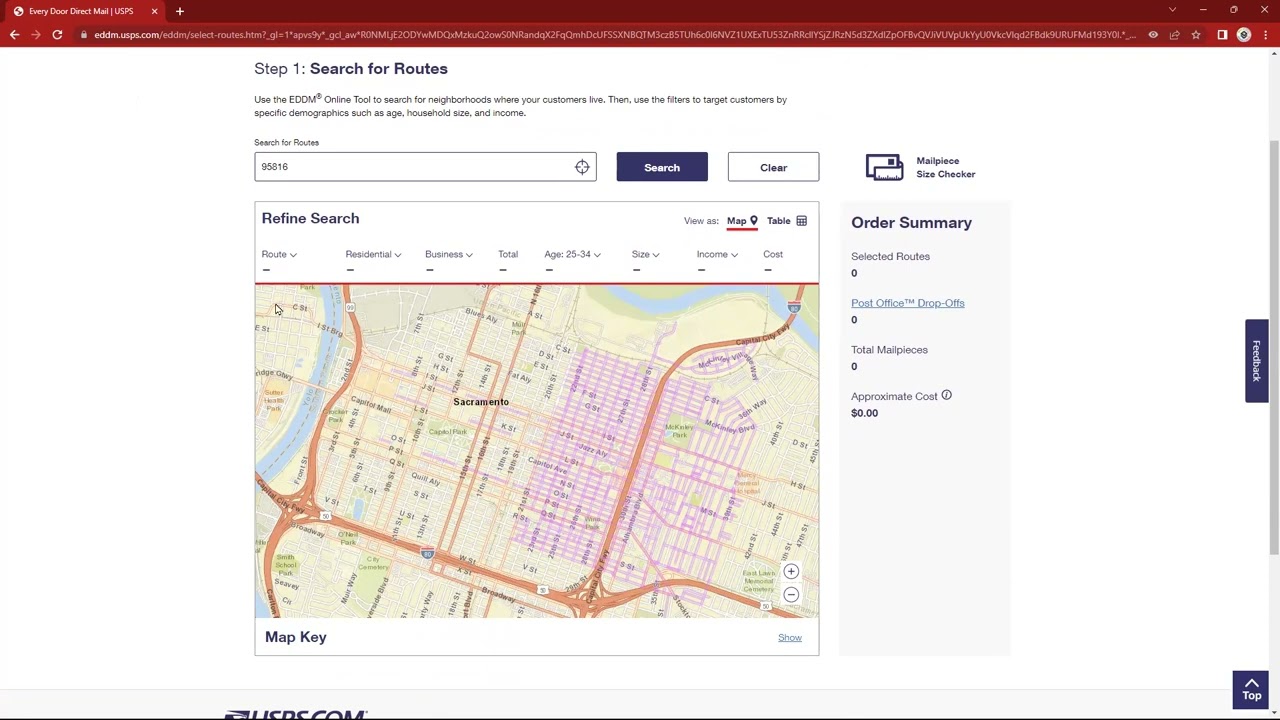Select the Every Door Direct Mail browser tab
Viewport: 1280px width, 720px height.
click(x=82, y=11)
